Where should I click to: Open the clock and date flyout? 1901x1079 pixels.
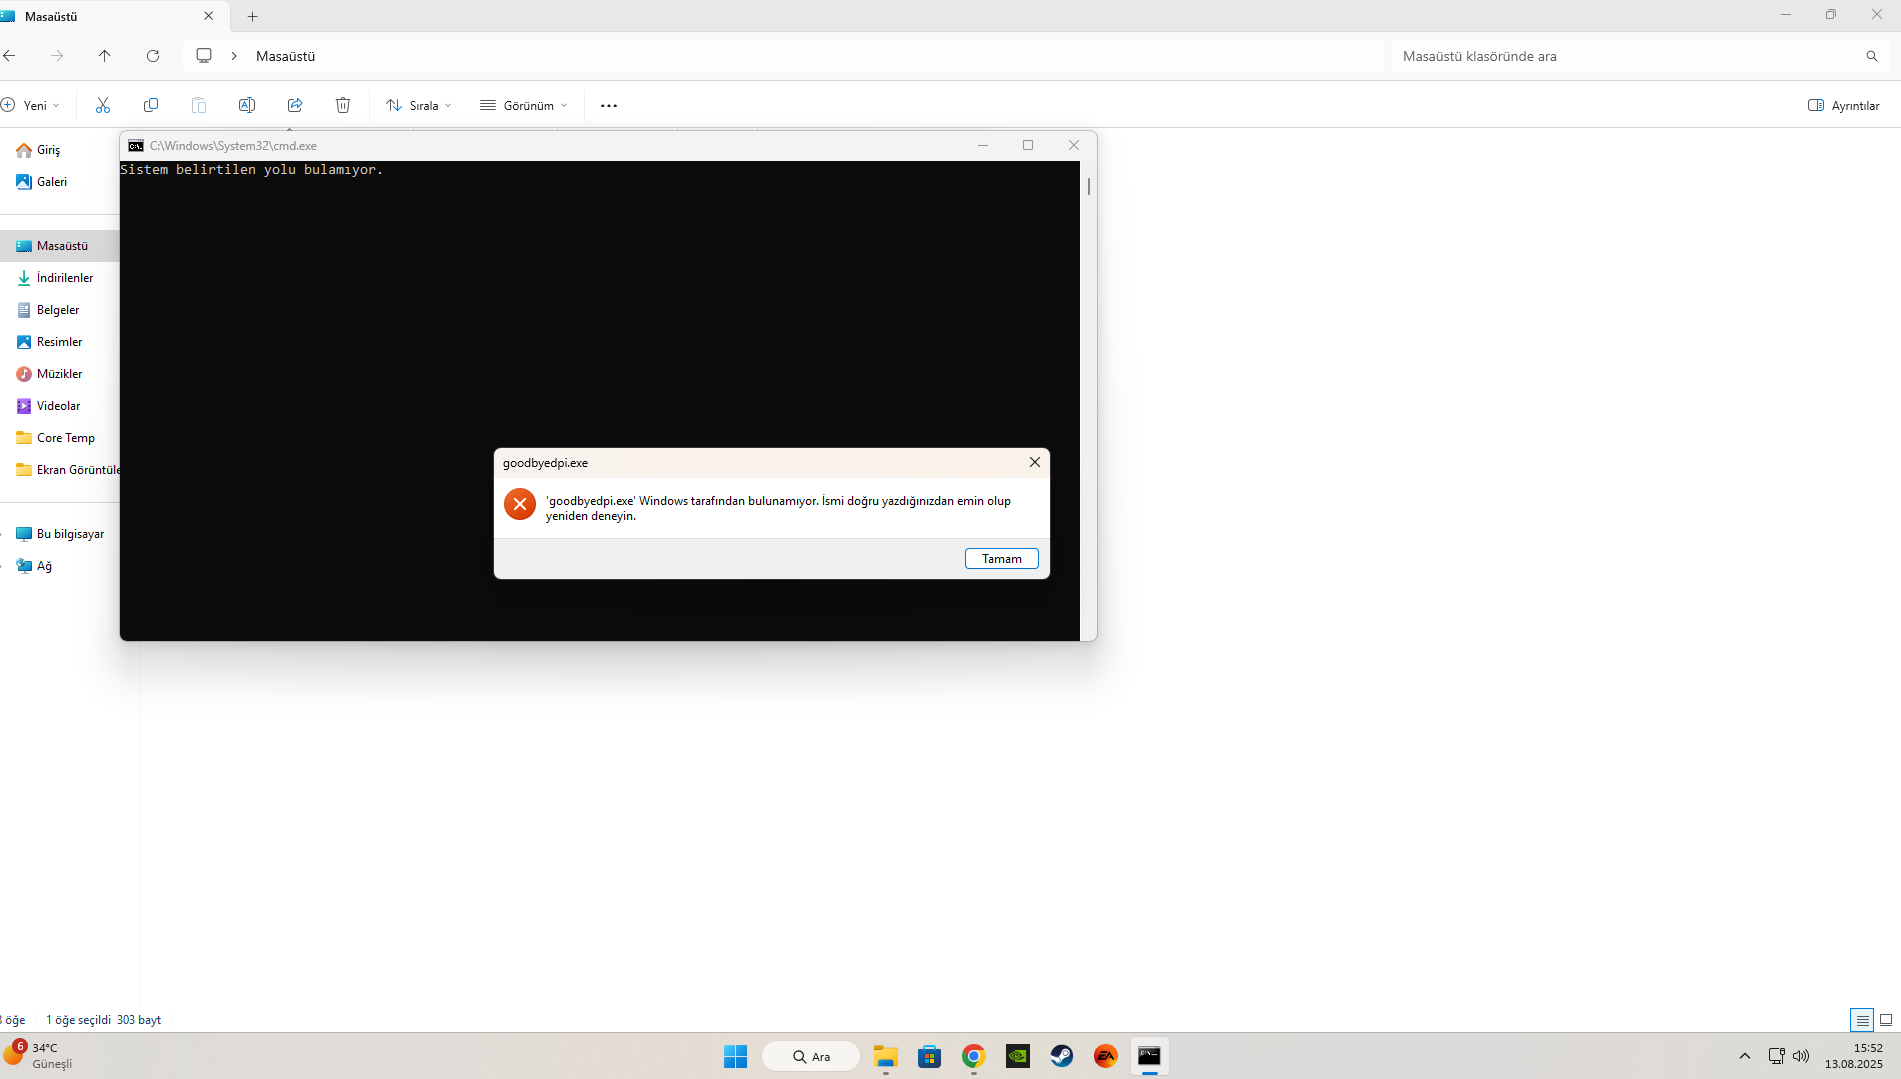coord(1854,1056)
